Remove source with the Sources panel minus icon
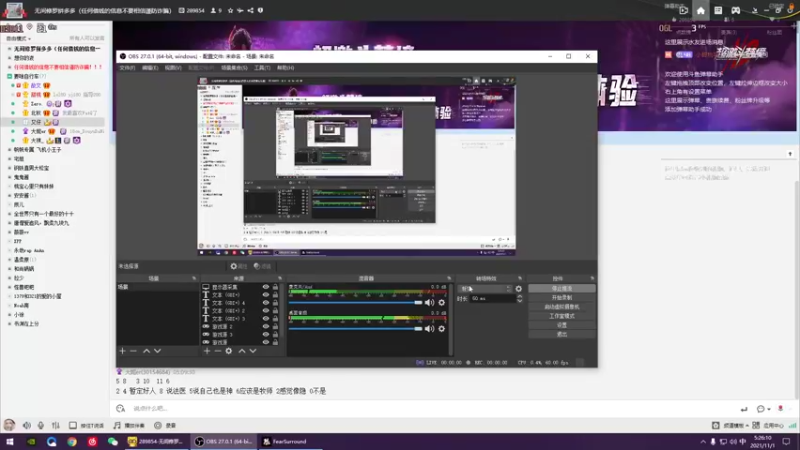 tap(218, 351)
